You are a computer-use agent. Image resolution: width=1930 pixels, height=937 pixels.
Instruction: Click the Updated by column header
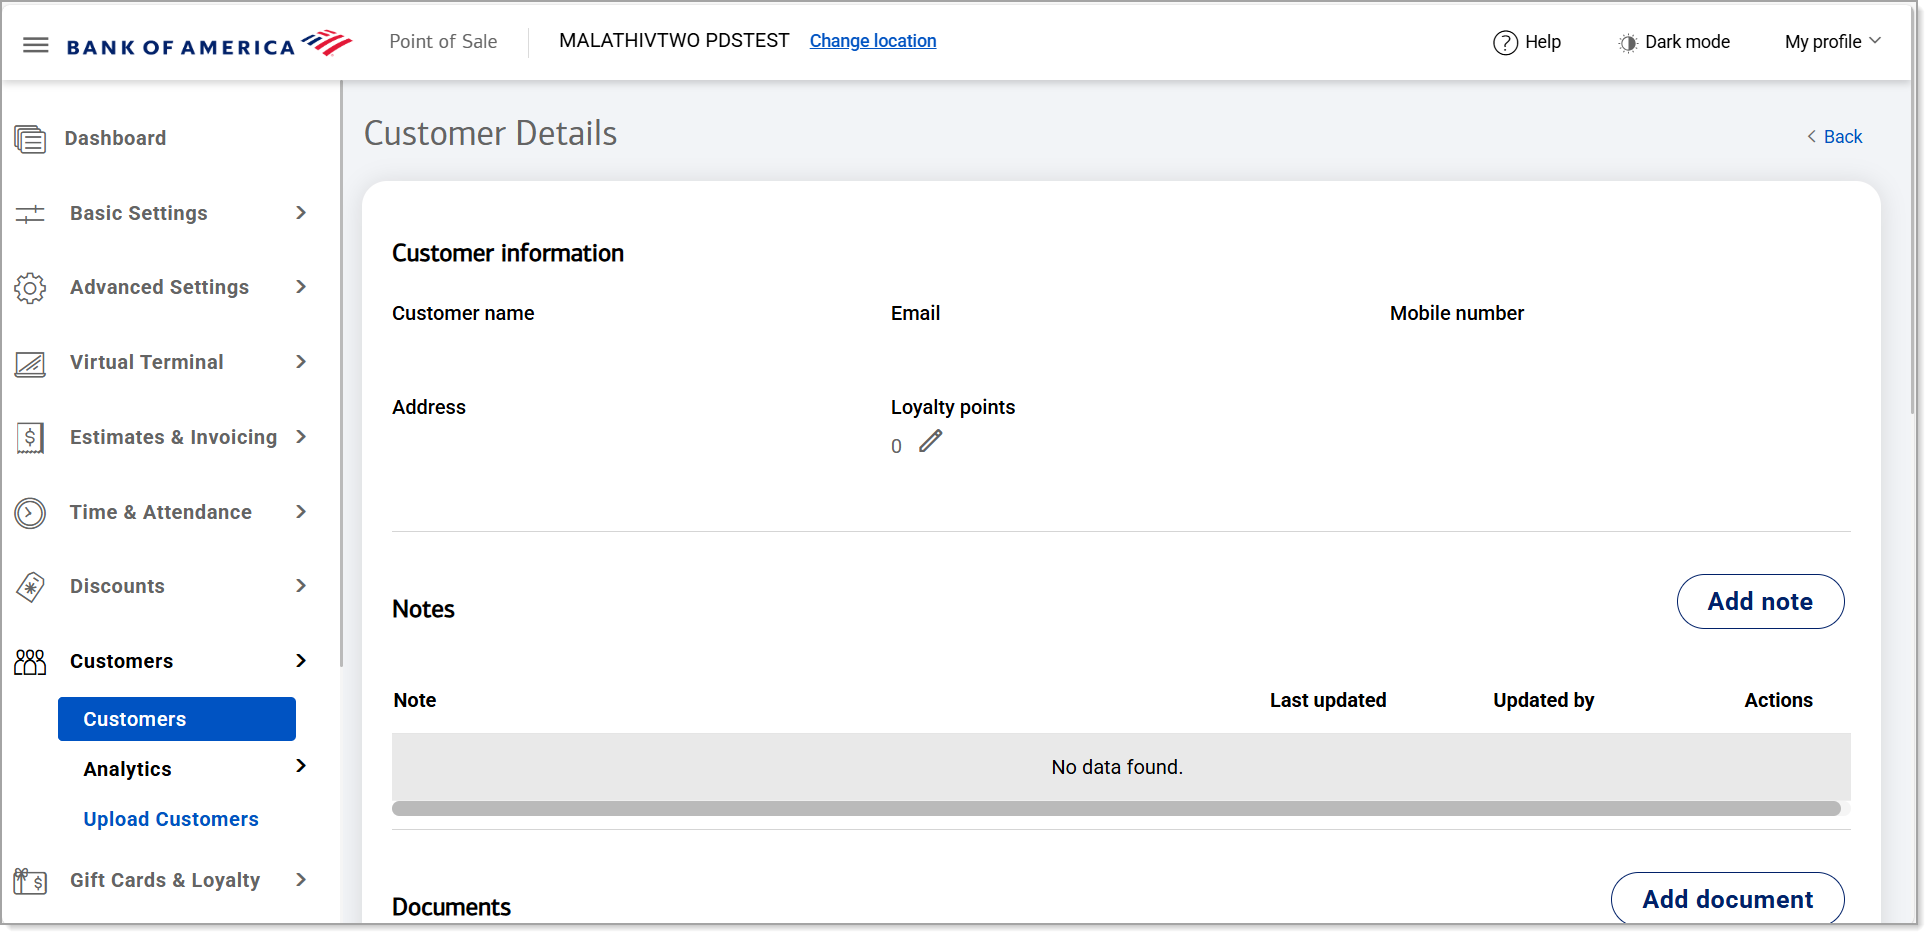(1544, 701)
